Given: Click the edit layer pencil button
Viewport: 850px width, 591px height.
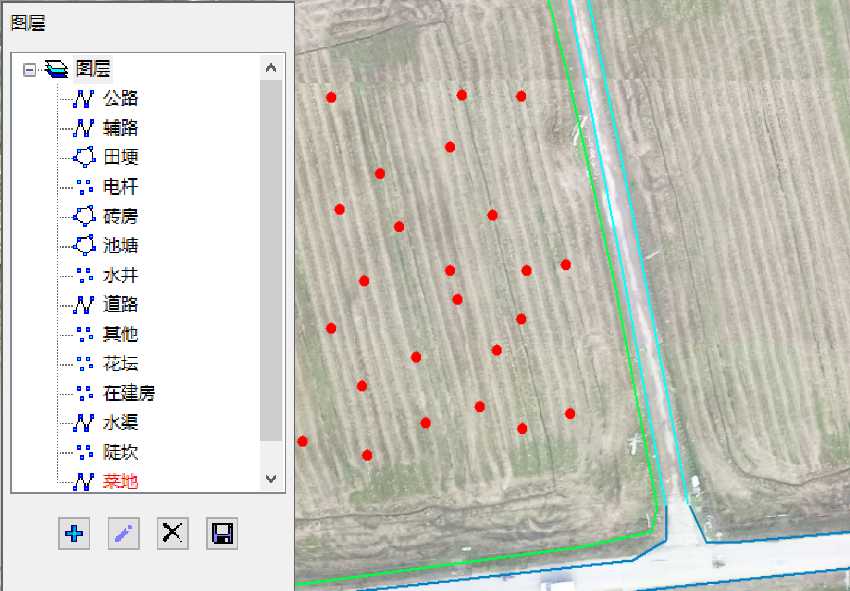Looking at the screenshot, I should 123,533.
